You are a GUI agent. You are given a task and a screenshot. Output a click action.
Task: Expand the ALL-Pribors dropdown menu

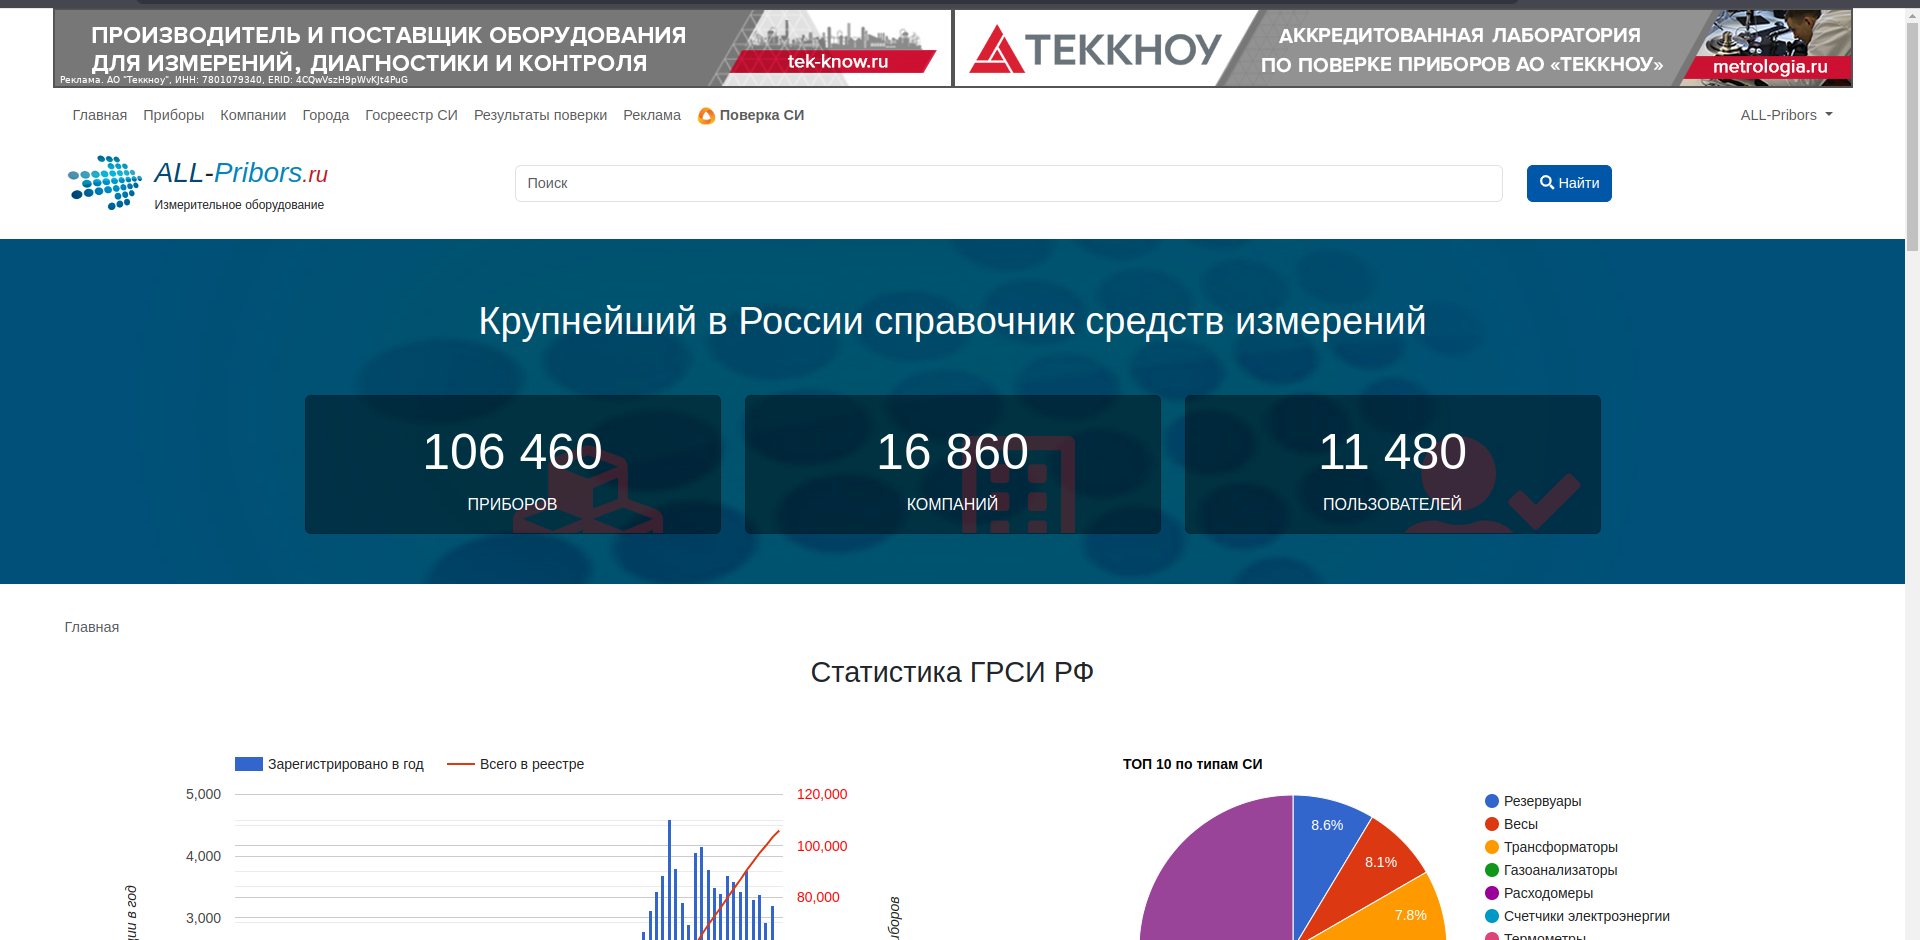(1786, 115)
